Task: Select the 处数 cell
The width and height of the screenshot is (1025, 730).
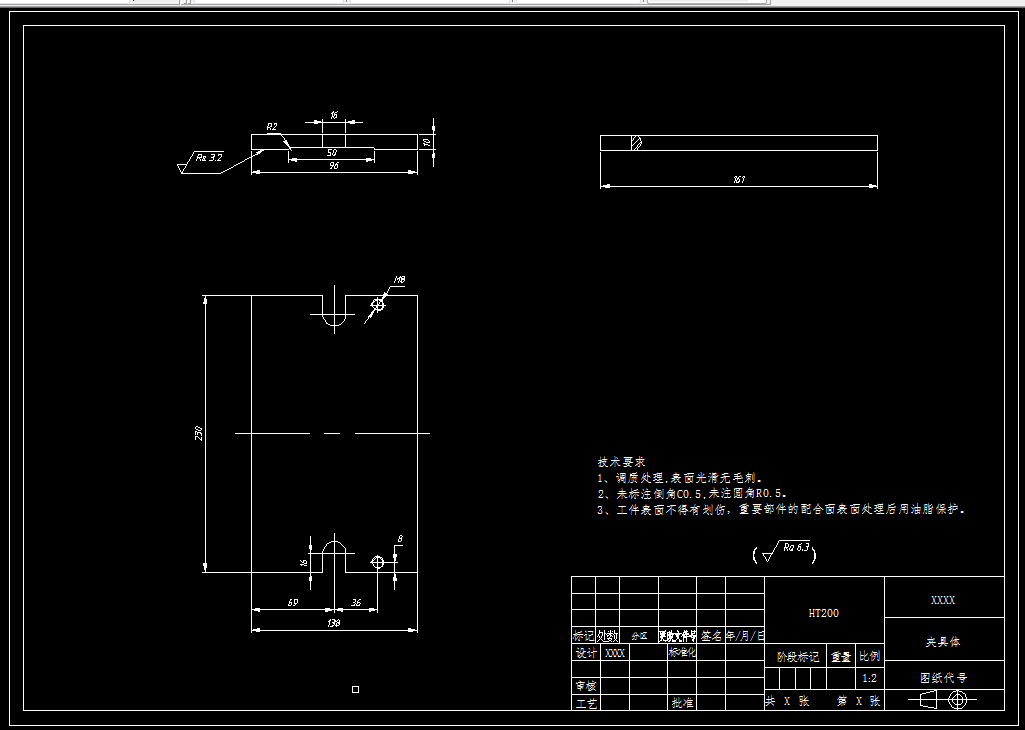Action: [607, 635]
